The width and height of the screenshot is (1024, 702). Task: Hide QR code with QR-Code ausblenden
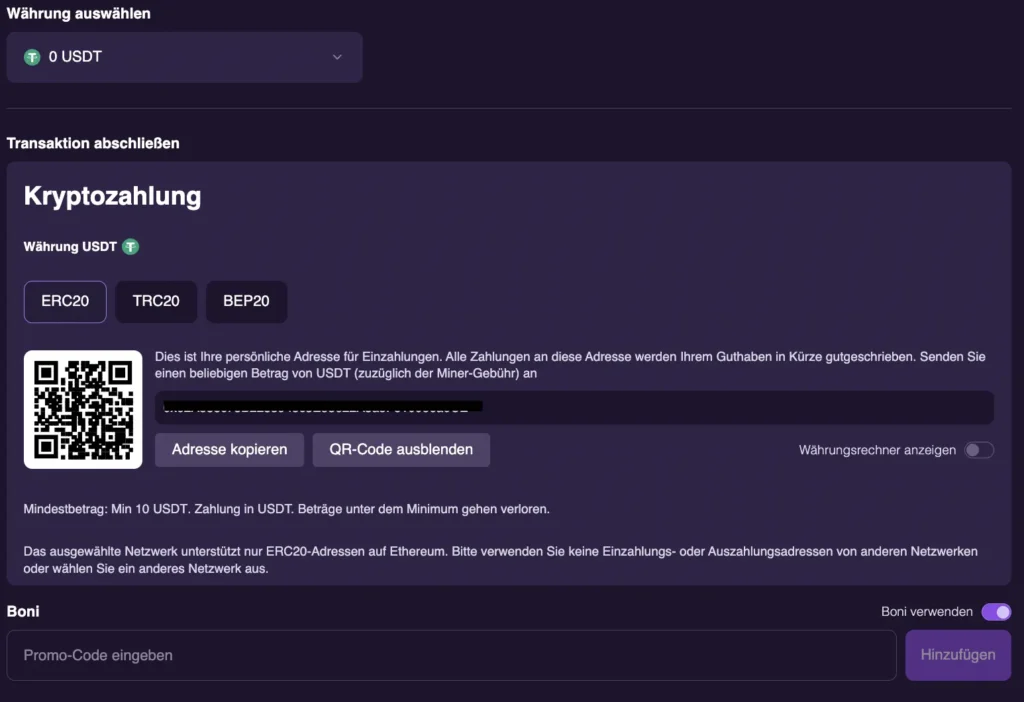click(401, 450)
